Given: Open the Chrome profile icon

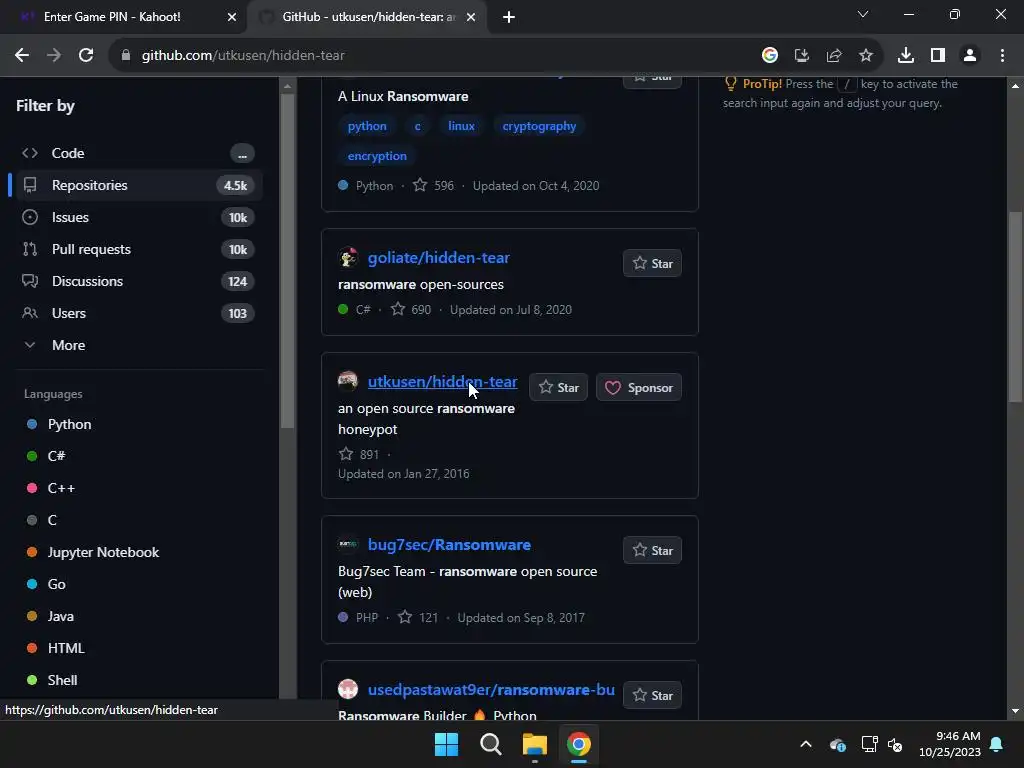Looking at the screenshot, I should pyautogui.click(x=970, y=56).
